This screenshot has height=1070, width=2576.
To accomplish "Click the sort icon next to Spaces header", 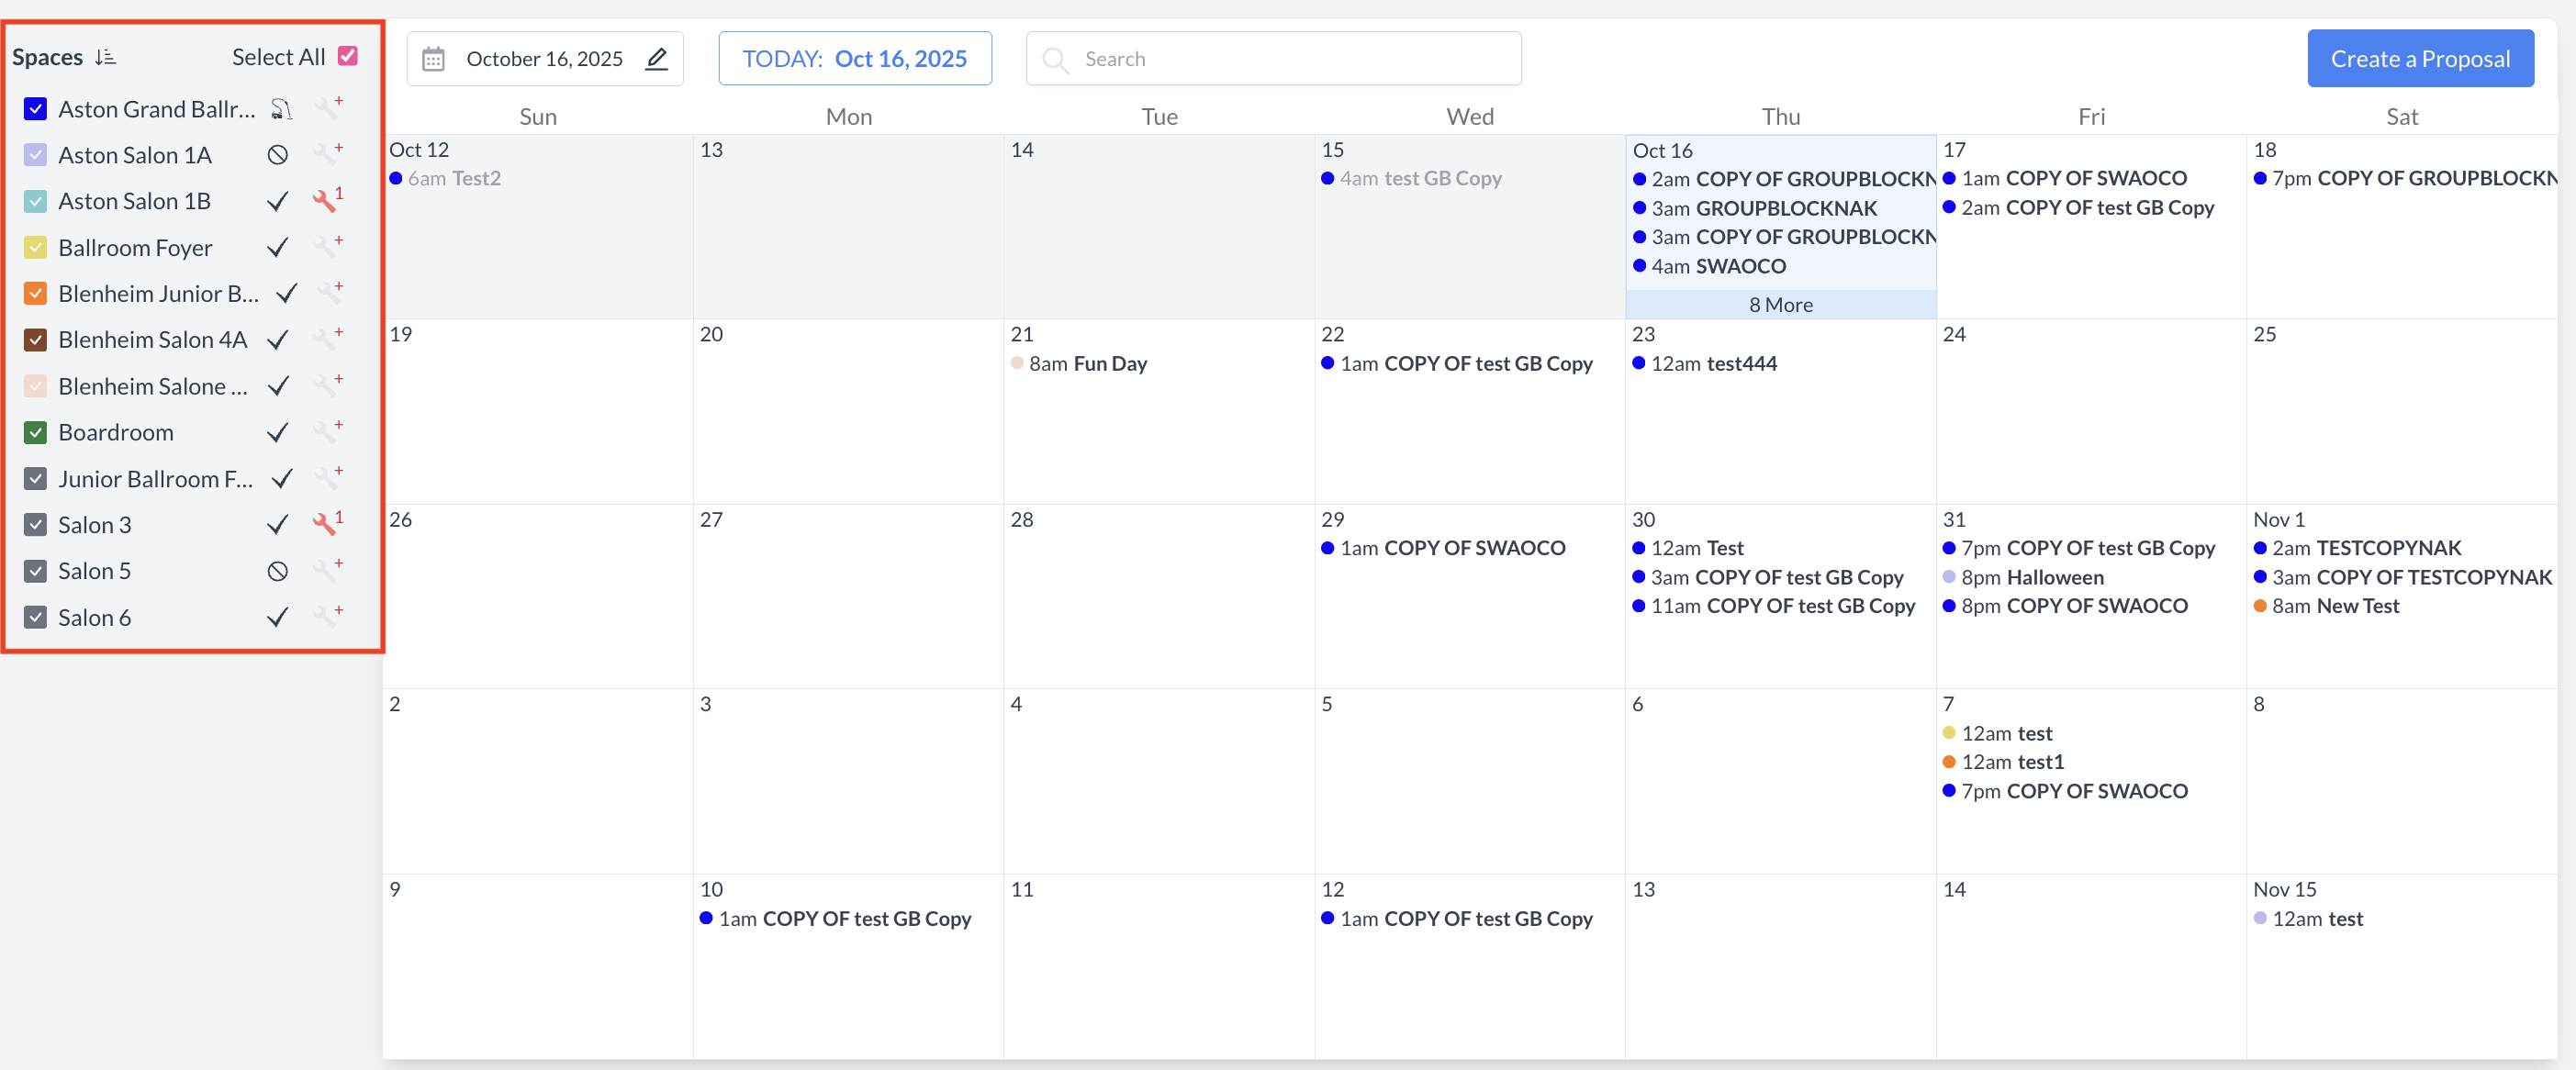I will [x=106, y=57].
